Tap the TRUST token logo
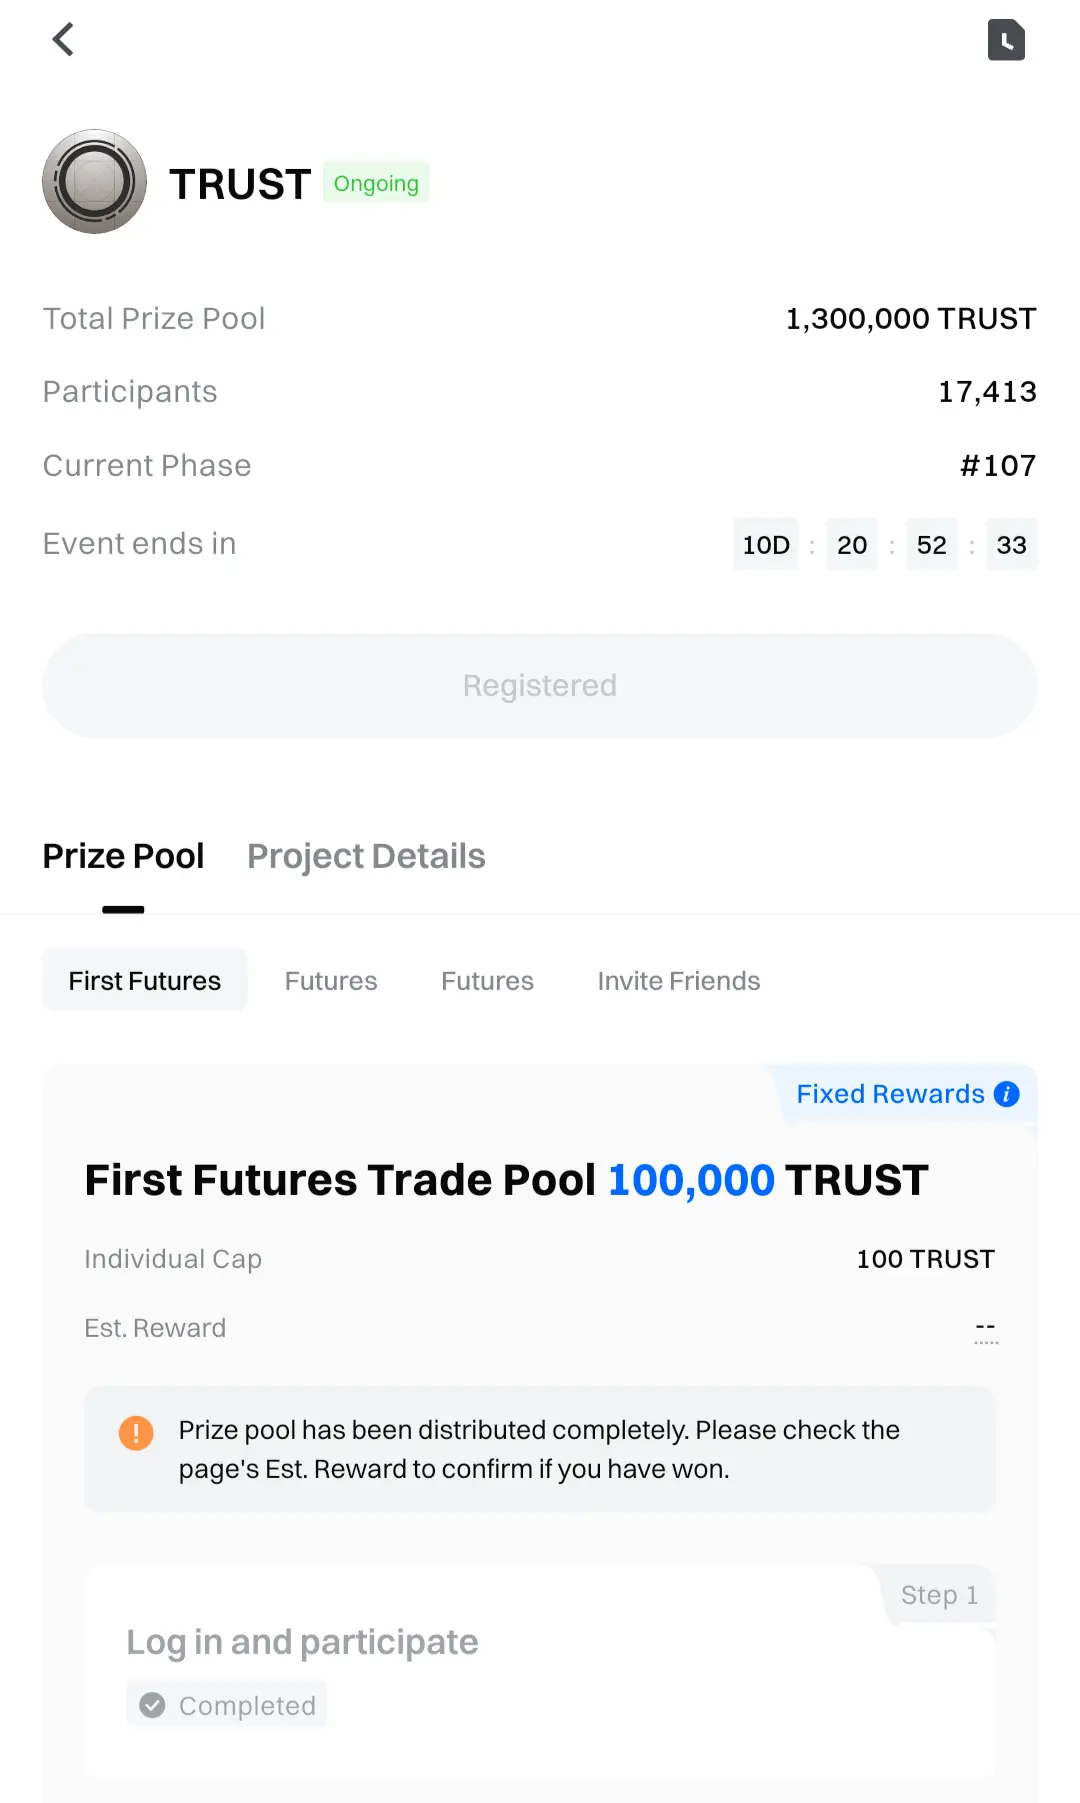Viewport: 1080px width, 1803px height. pyautogui.click(x=94, y=182)
